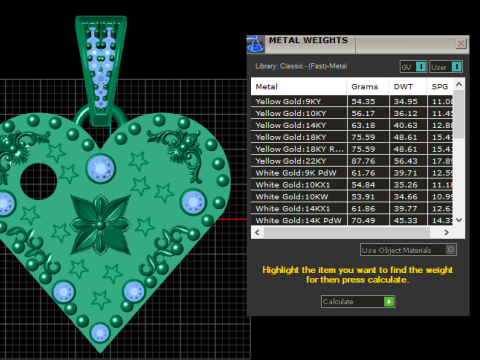Click the Calculate button
Image resolution: width=480 pixels, height=360 pixels.
(x=358, y=301)
